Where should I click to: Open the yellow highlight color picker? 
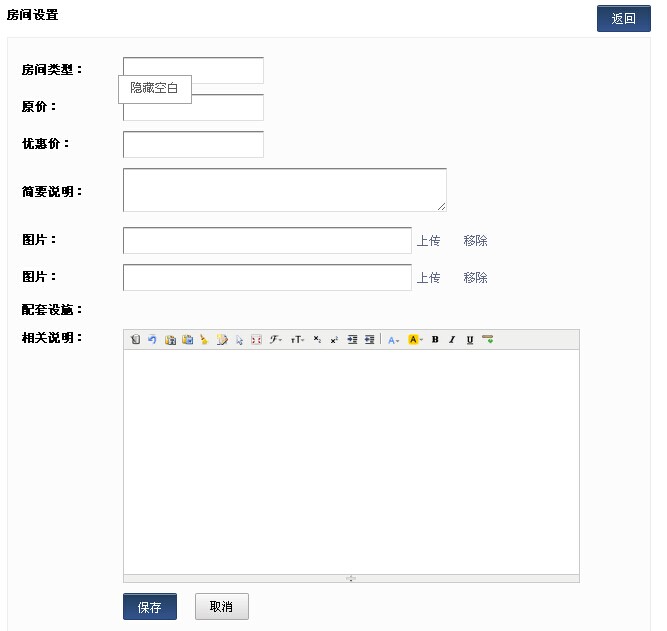point(415,340)
